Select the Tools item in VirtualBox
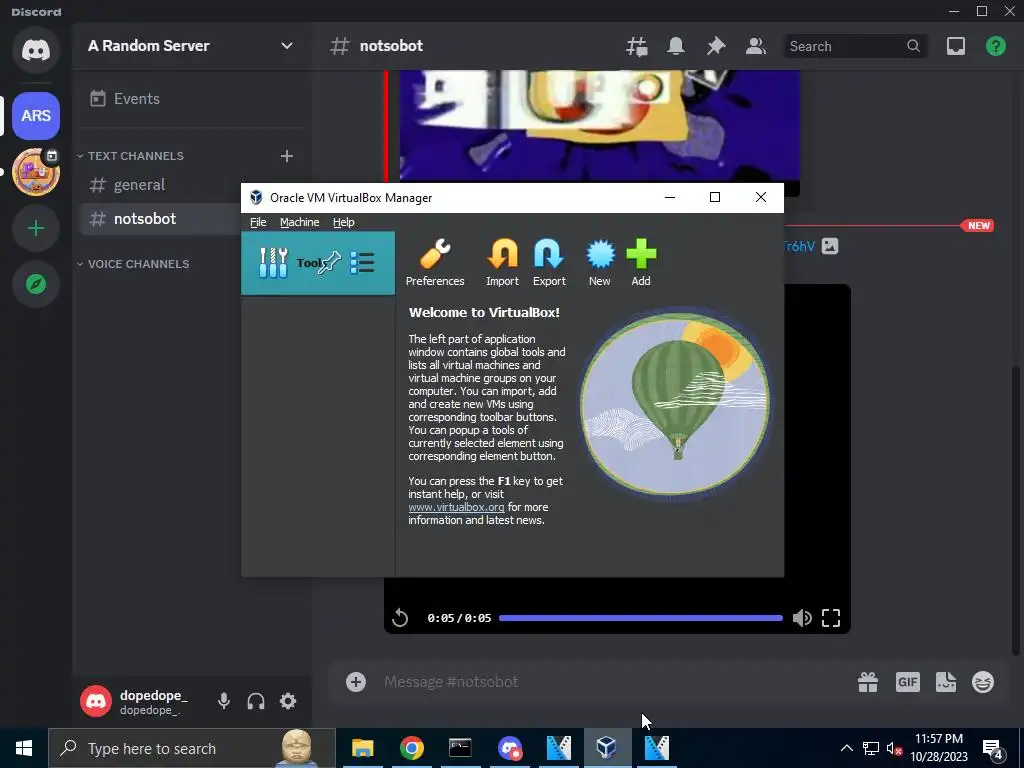This screenshot has width=1024, height=768. [317, 263]
